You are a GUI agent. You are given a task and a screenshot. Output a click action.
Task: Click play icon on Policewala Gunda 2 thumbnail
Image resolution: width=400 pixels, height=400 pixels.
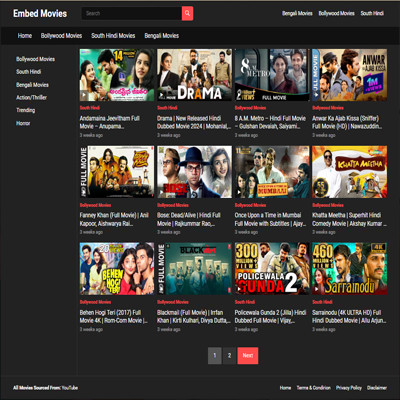tap(239, 289)
